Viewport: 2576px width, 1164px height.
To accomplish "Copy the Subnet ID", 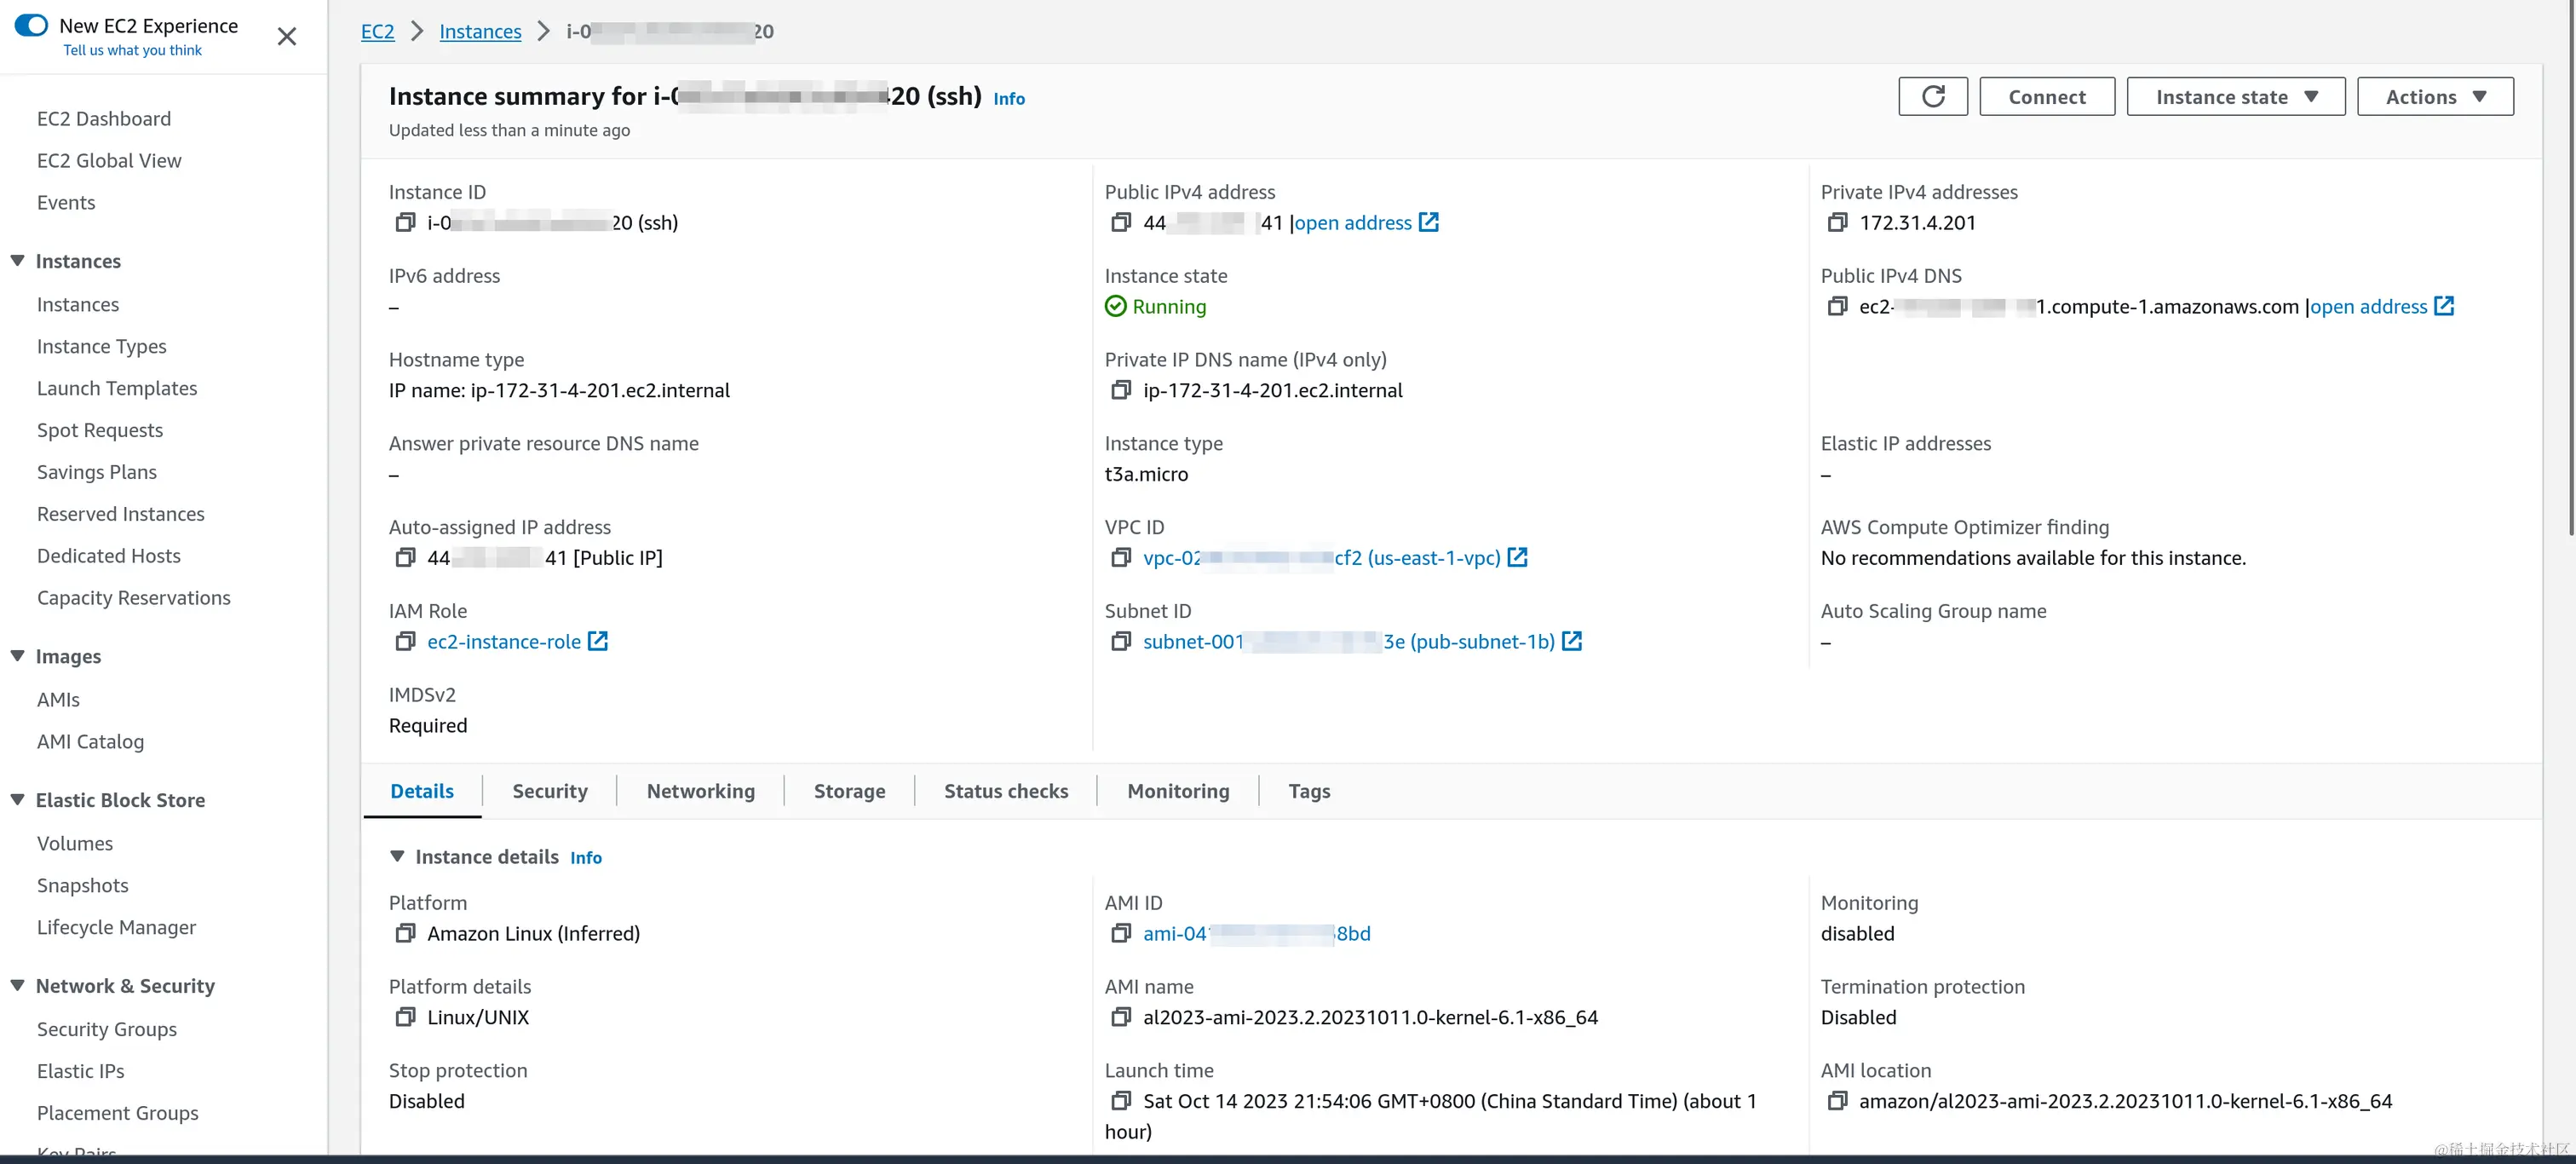I will 1121,641.
